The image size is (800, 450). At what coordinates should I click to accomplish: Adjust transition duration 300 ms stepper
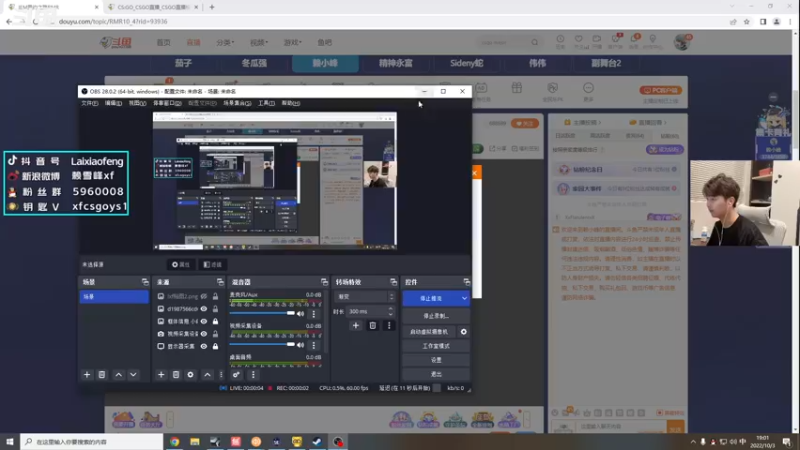tap(391, 311)
